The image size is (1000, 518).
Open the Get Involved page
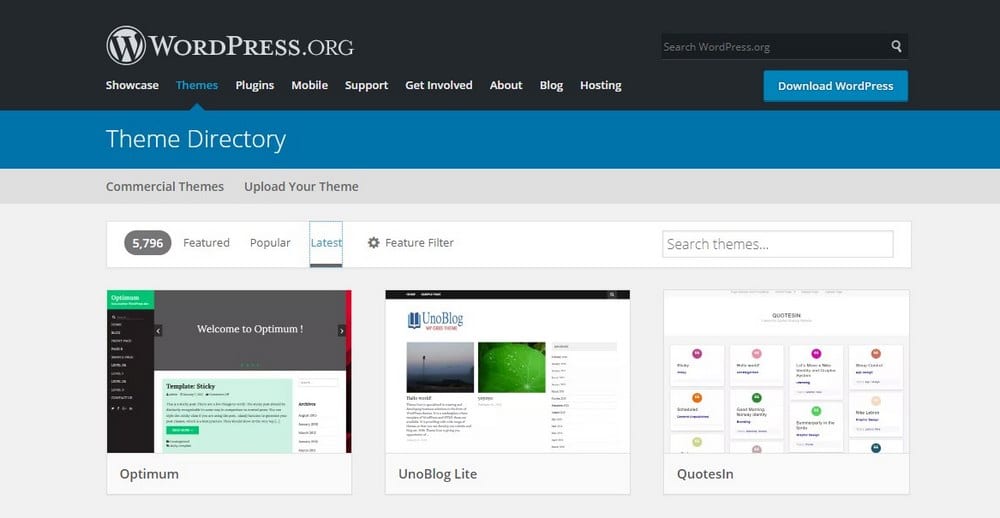[439, 85]
